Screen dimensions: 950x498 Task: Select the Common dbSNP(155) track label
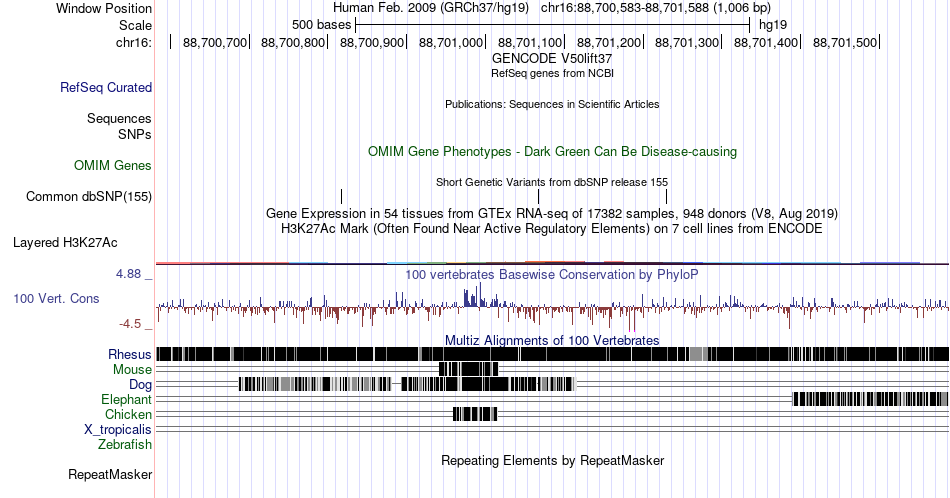pyautogui.click(x=88, y=197)
